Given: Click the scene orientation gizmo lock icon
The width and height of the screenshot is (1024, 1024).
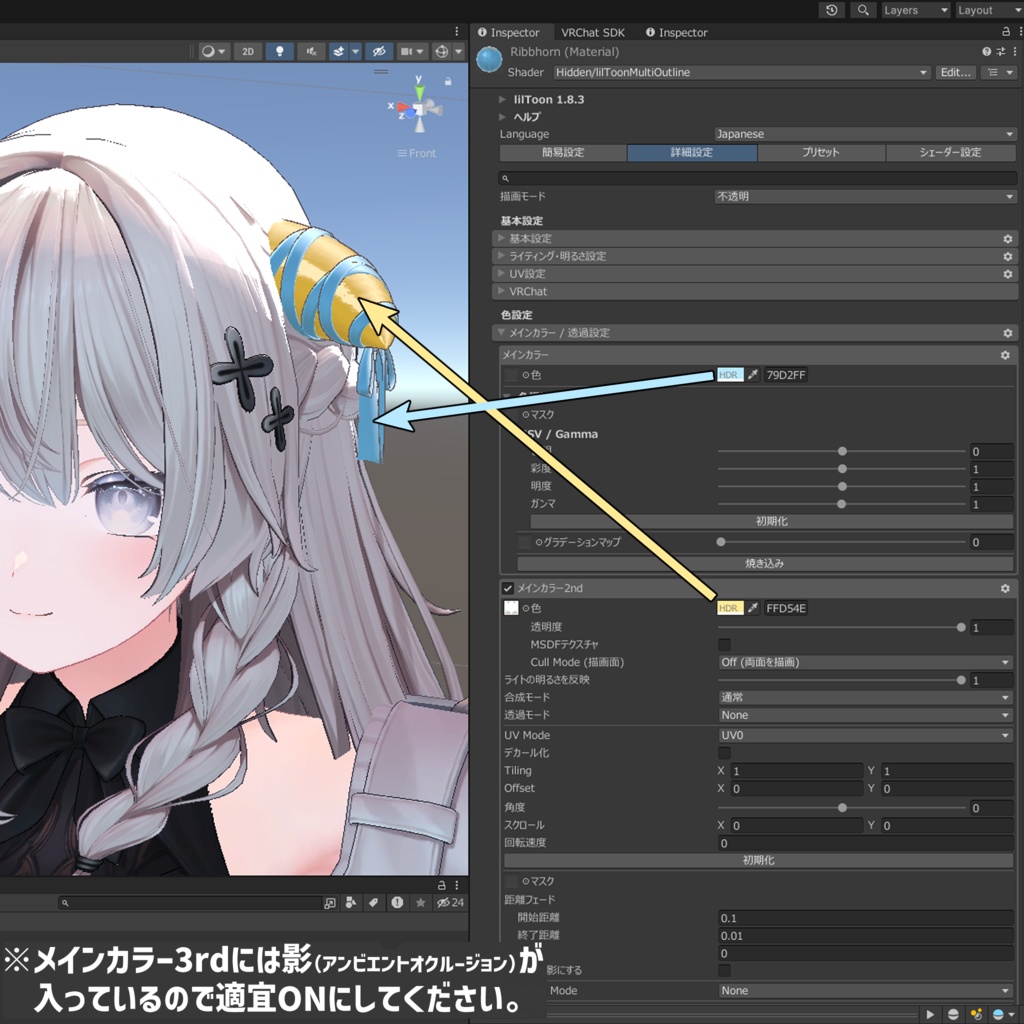Looking at the screenshot, I should click(x=448, y=82).
